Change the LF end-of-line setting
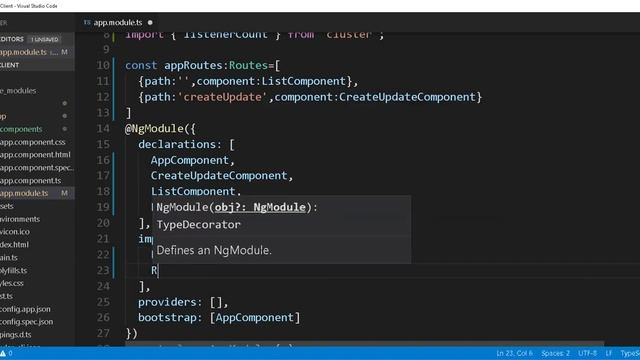The height and width of the screenshot is (360, 640). click(x=609, y=353)
